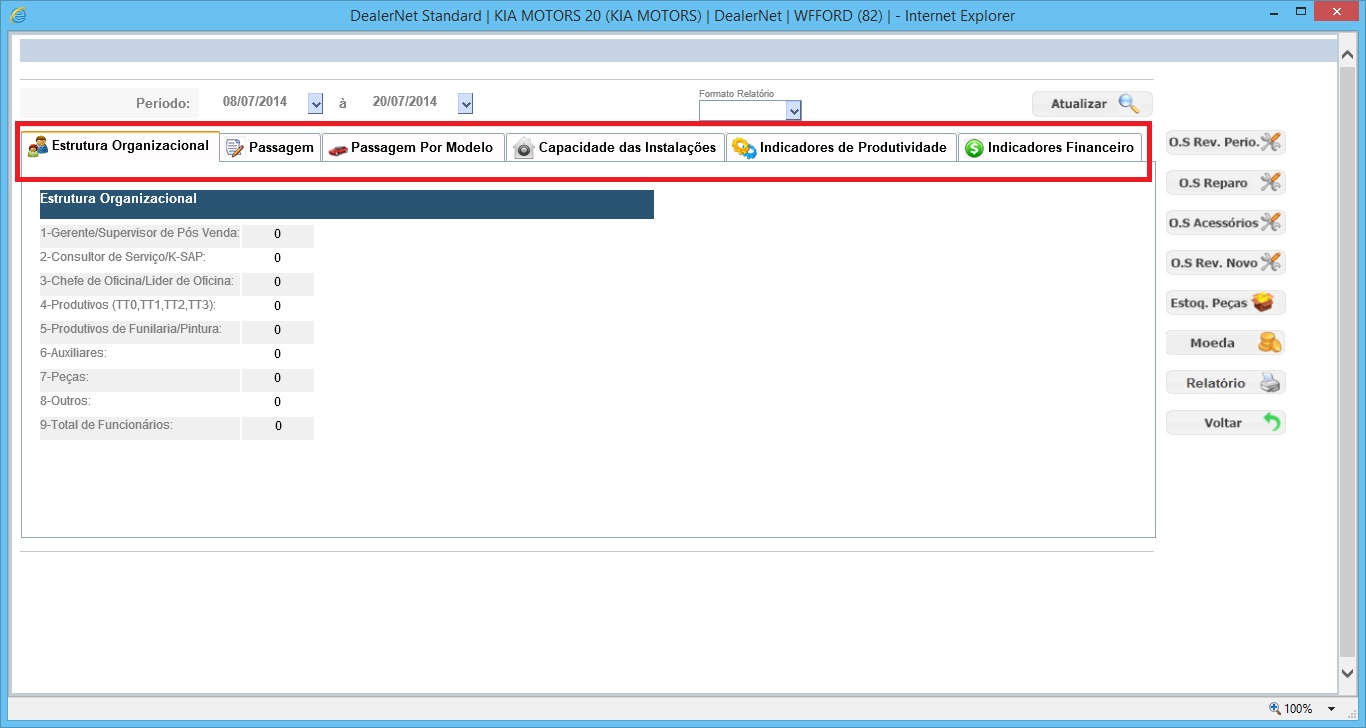Click the 6-Auxiliares label
The image size is (1366, 728).
(73, 353)
